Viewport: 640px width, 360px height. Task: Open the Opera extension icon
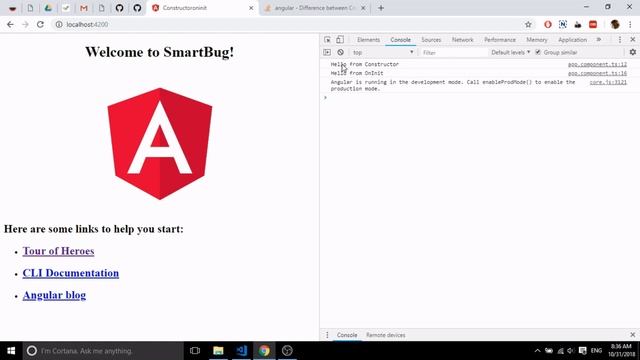(x=548, y=24)
